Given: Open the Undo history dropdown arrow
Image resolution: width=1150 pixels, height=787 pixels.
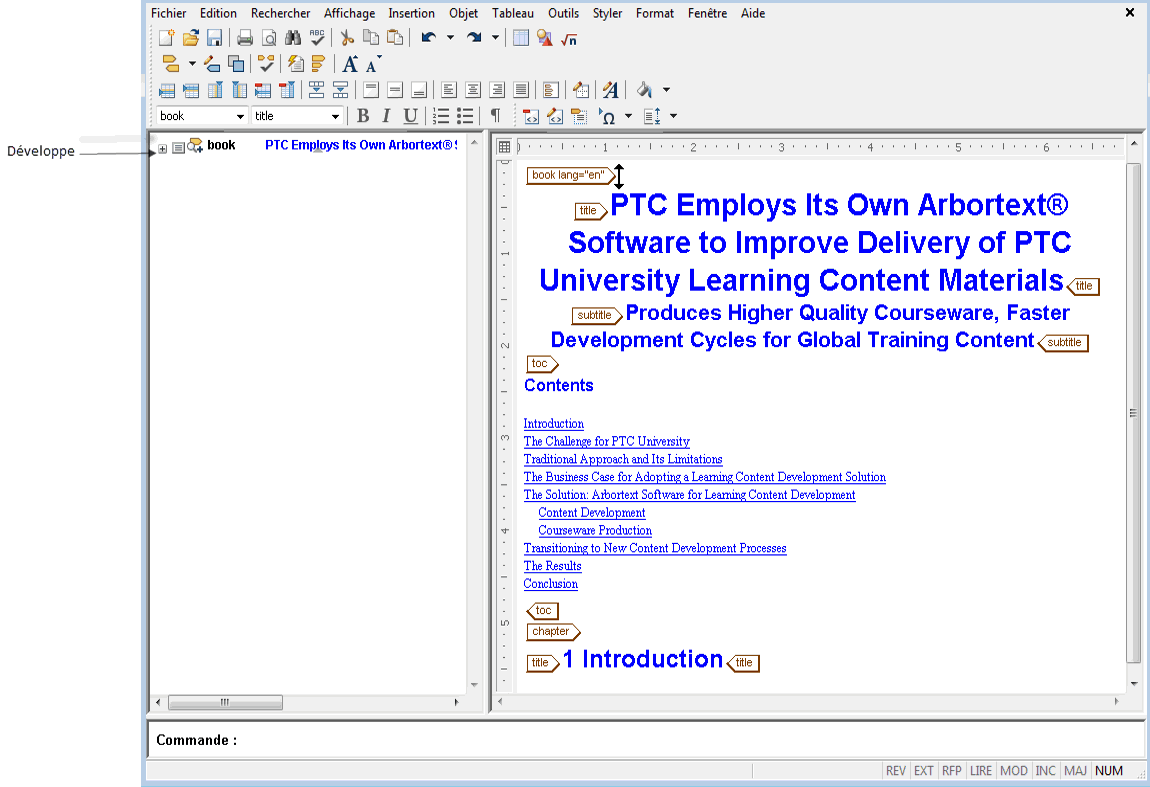Looking at the screenshot, I should point(450,37).
